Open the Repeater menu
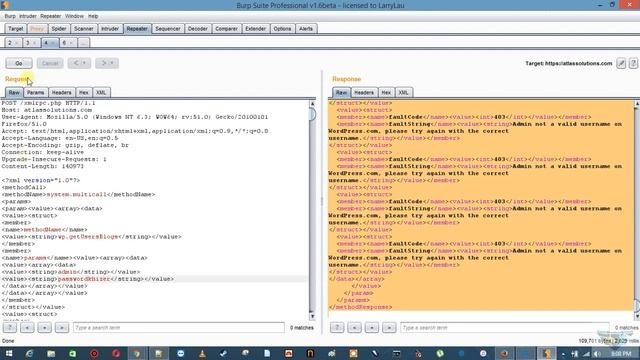Image resolution: width=640 pixels, height=360 pixels. (x=51, y=16)
